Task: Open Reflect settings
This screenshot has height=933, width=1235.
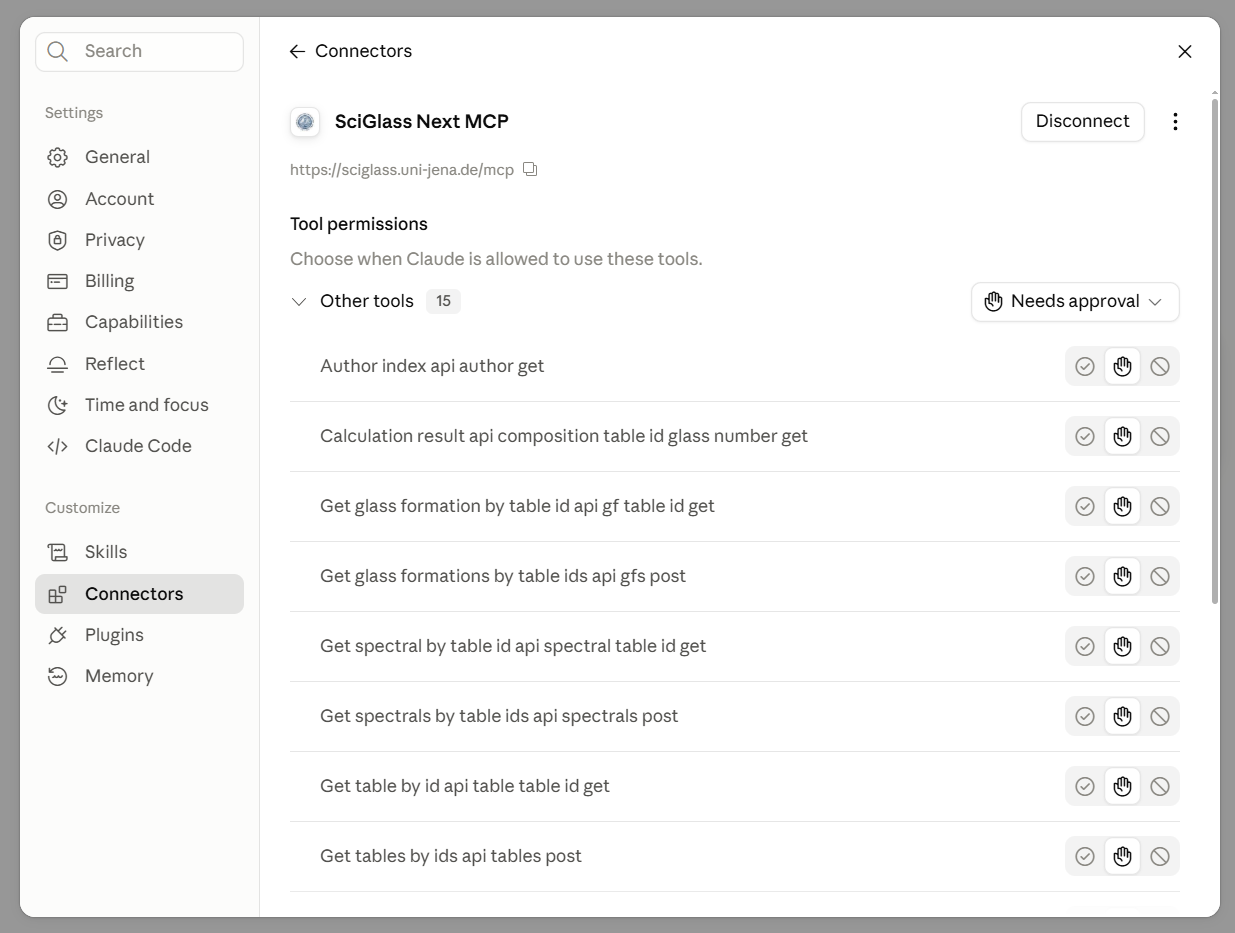Action: (139, 364)
